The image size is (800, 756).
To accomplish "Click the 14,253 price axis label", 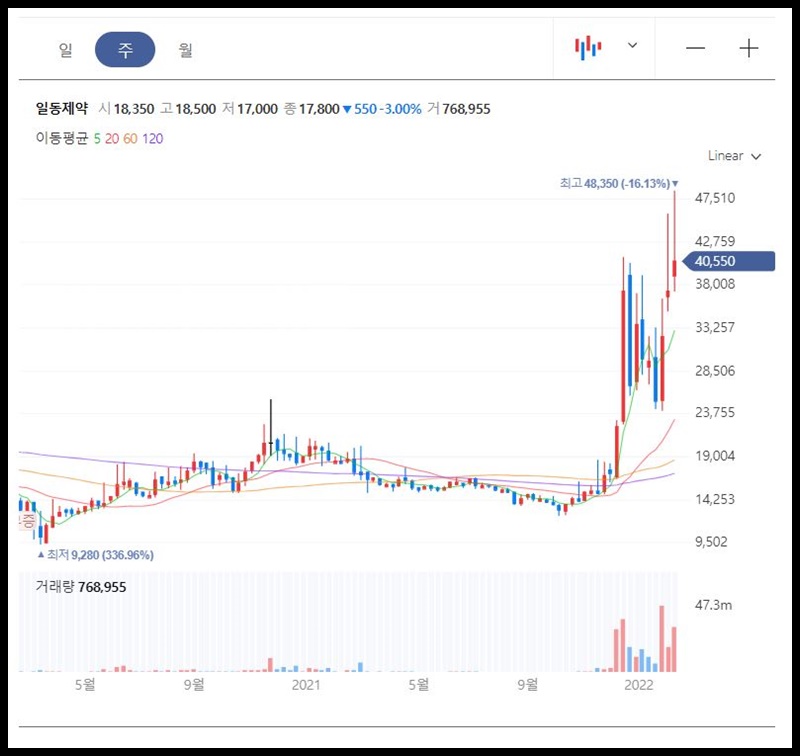I will coord(715,499).
